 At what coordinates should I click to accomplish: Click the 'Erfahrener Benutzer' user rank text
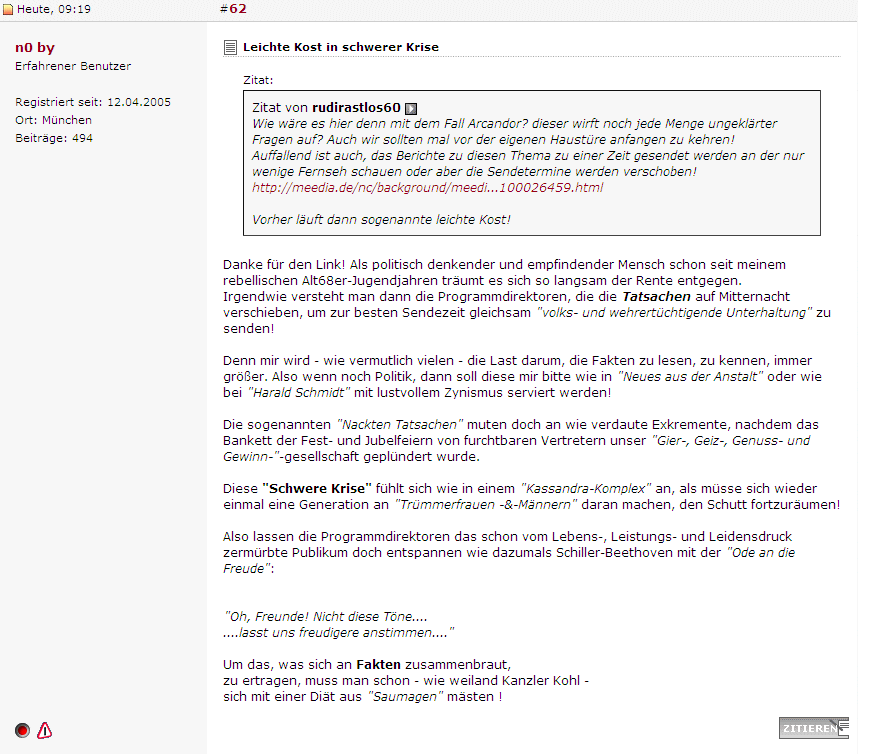(x=73, y=66)
